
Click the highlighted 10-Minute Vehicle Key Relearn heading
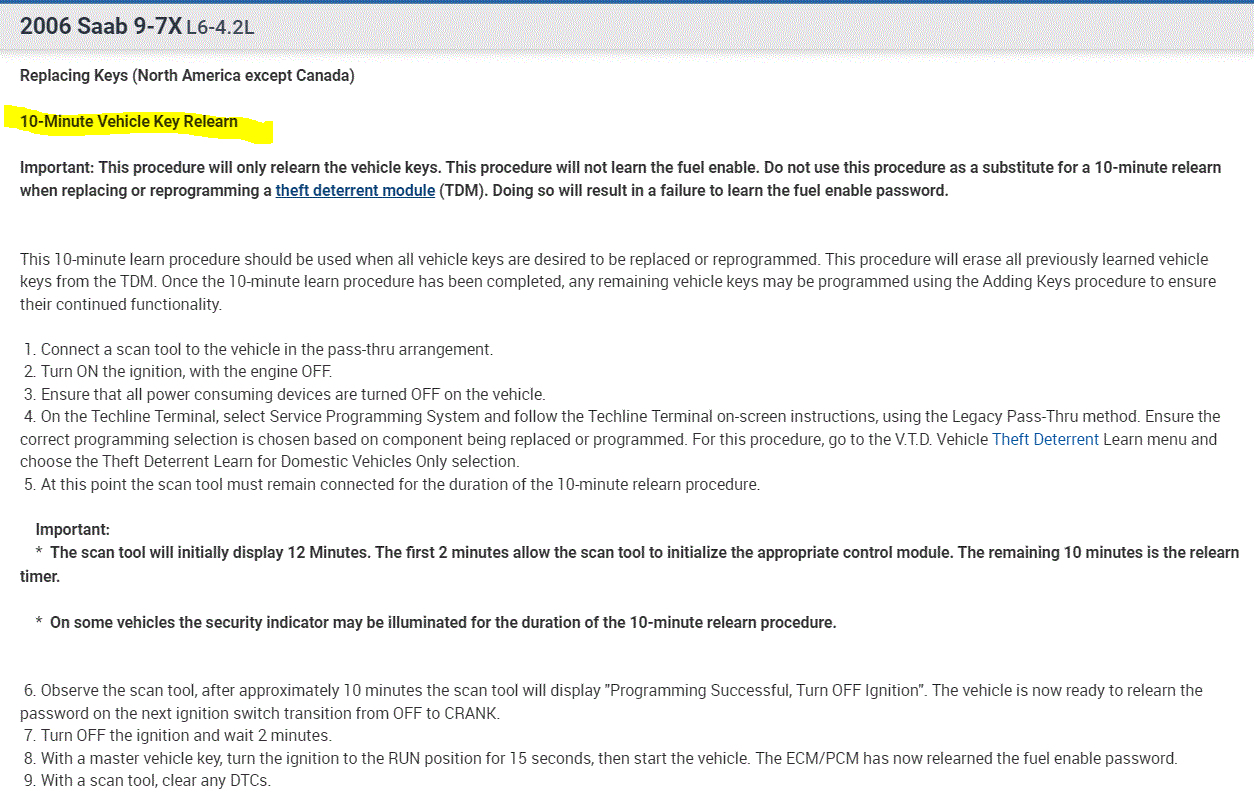pyautogui.click(x=129, y=122)
